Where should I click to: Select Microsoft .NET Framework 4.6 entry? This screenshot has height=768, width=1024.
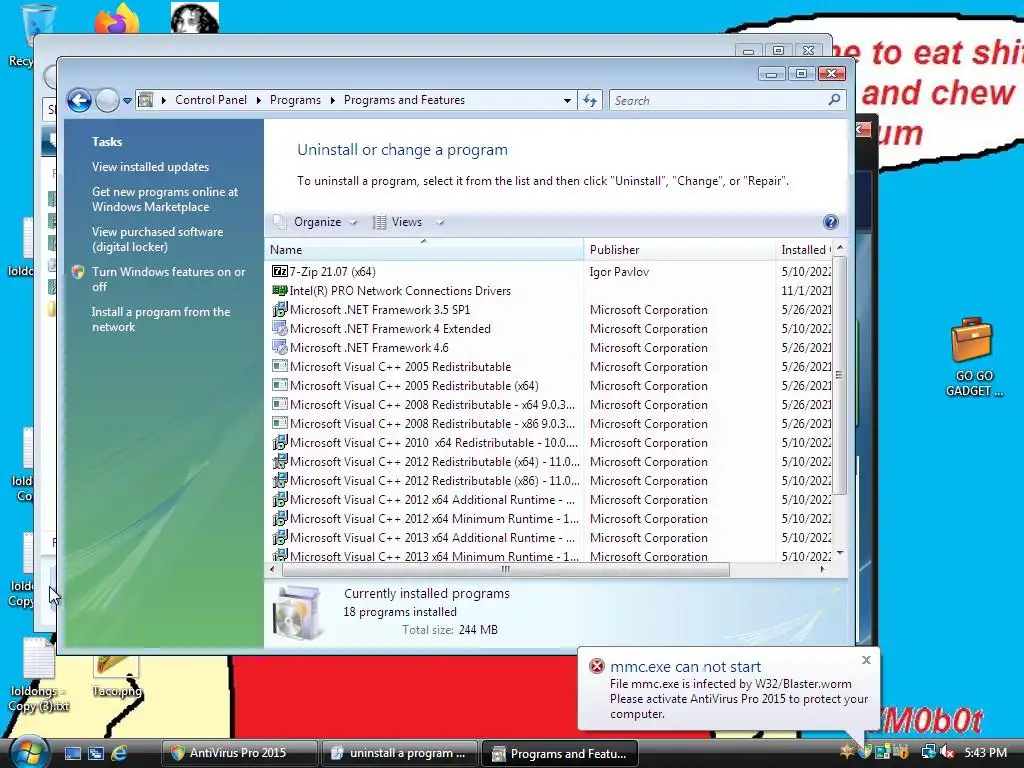pos(369,347)
